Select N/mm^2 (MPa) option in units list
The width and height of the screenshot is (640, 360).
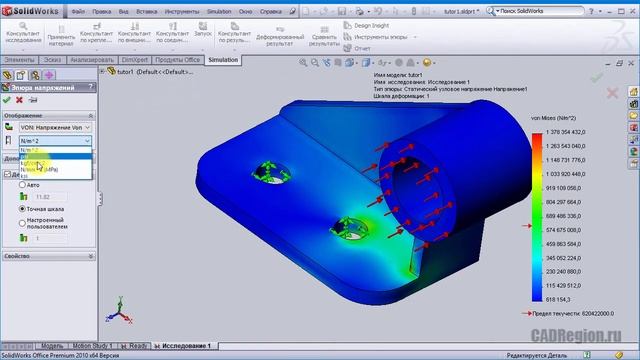click(56, 169)
